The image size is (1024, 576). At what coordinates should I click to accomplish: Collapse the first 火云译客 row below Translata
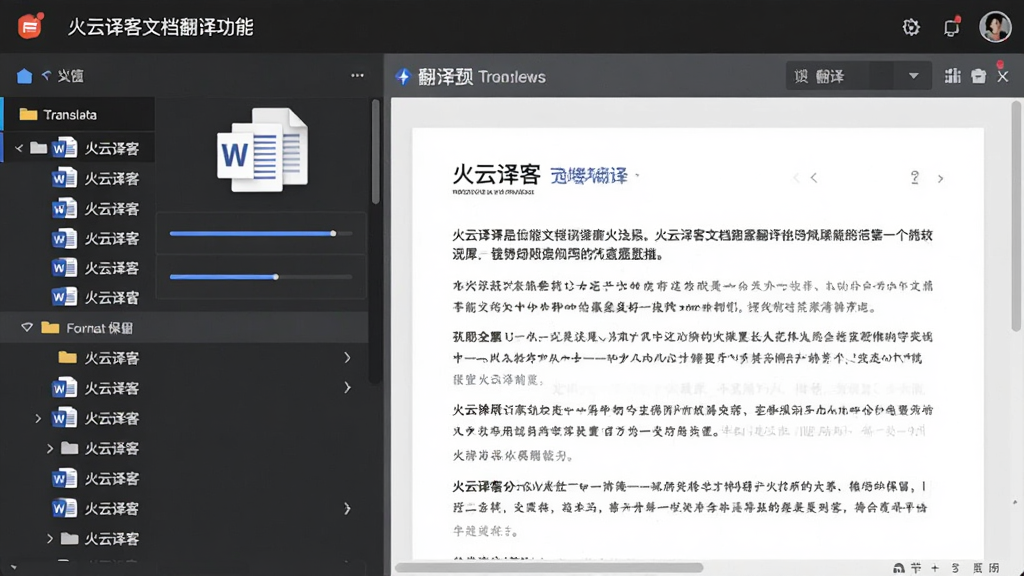point(19,148)
